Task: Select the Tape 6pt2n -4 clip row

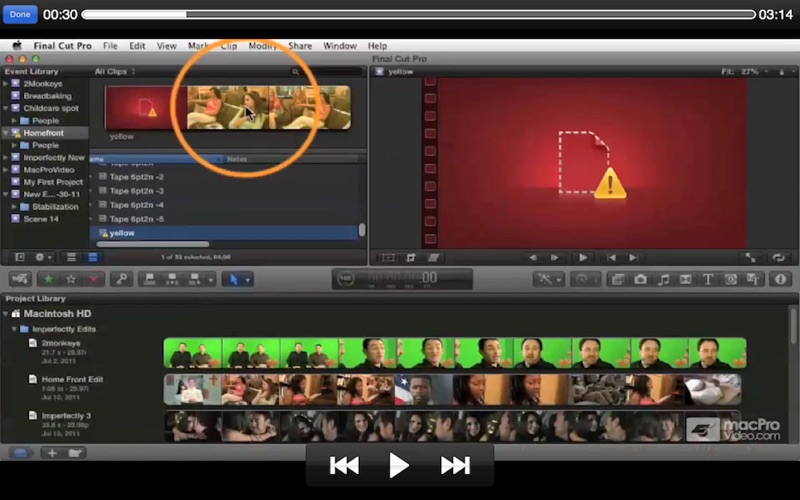Action: tap(224, 205)
